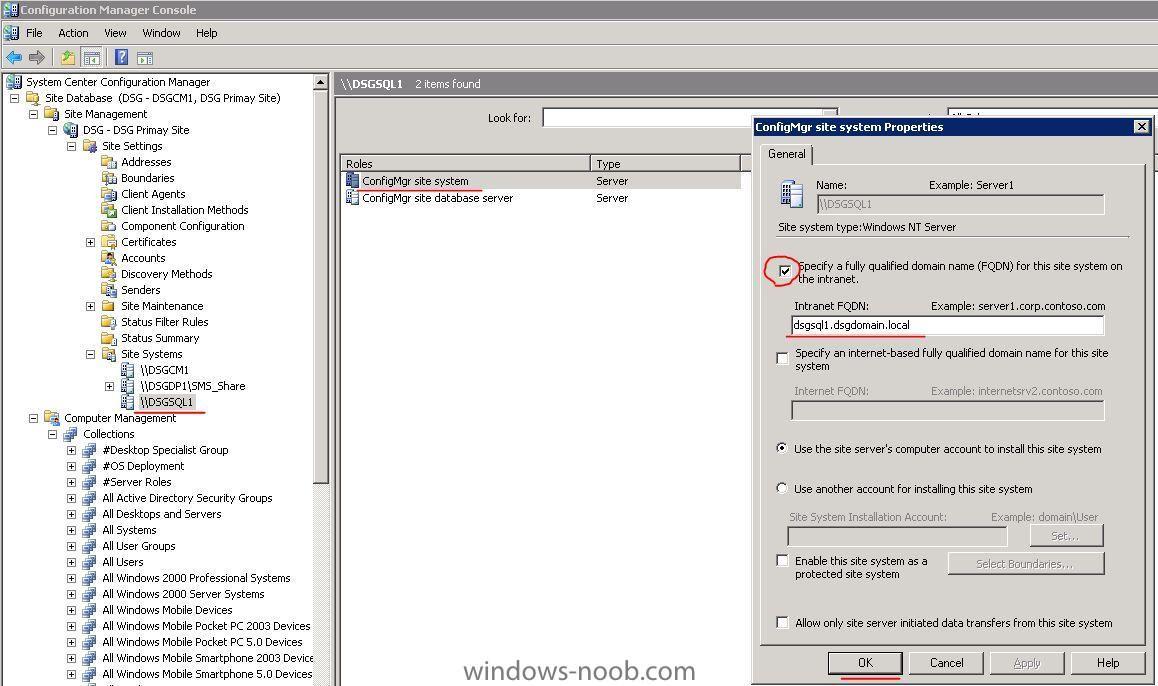This screenshot has height=686, width=1158.
Task: Select the #Desktop Specialist Group collection
Action: coord(165,450)
